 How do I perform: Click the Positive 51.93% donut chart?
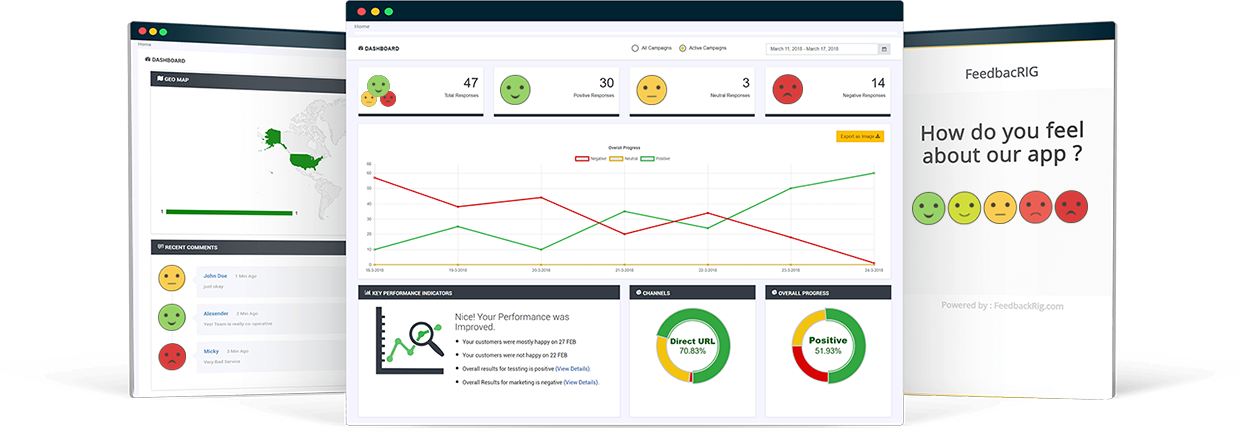828,346
